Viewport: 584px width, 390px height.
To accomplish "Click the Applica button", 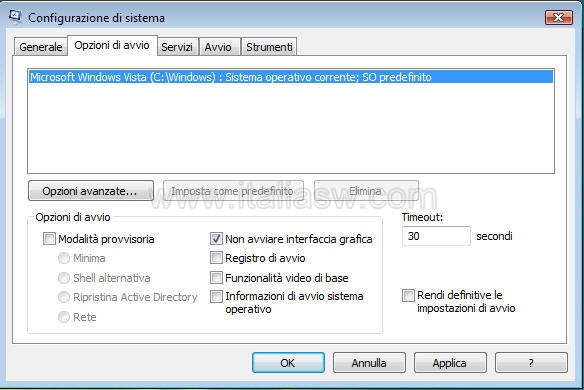I will [450, 363].
